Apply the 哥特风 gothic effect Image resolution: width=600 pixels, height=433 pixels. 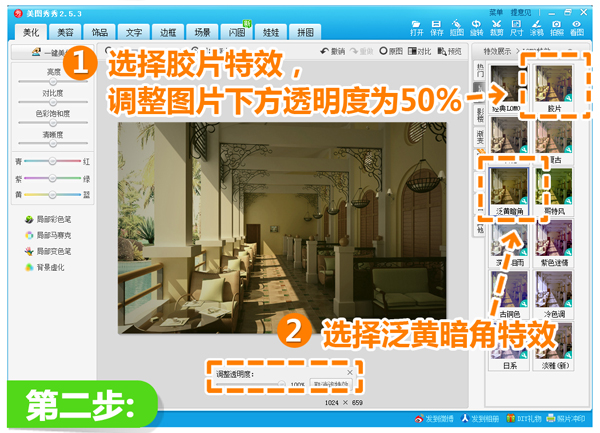pos(554,191)
